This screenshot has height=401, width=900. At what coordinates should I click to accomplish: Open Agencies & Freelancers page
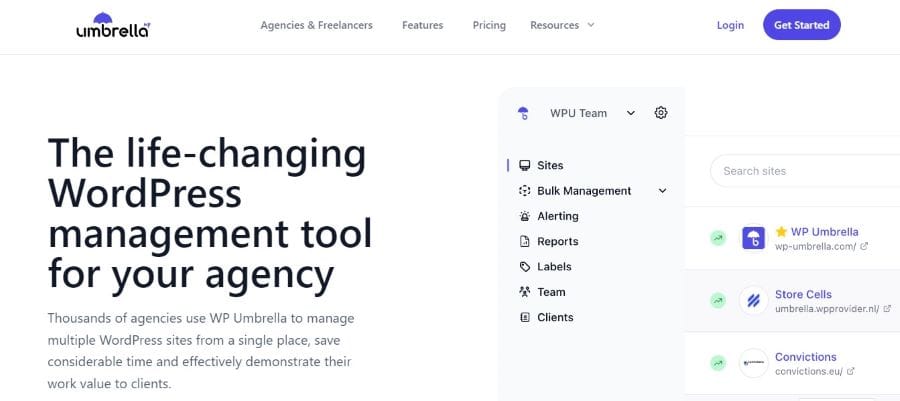pos(316,25)
